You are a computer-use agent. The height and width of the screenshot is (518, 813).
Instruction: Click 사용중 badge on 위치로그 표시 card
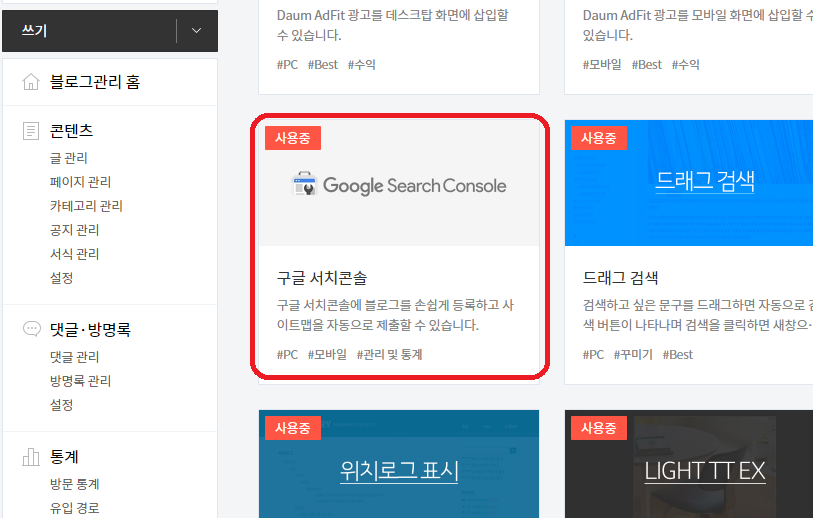point(293,428)
